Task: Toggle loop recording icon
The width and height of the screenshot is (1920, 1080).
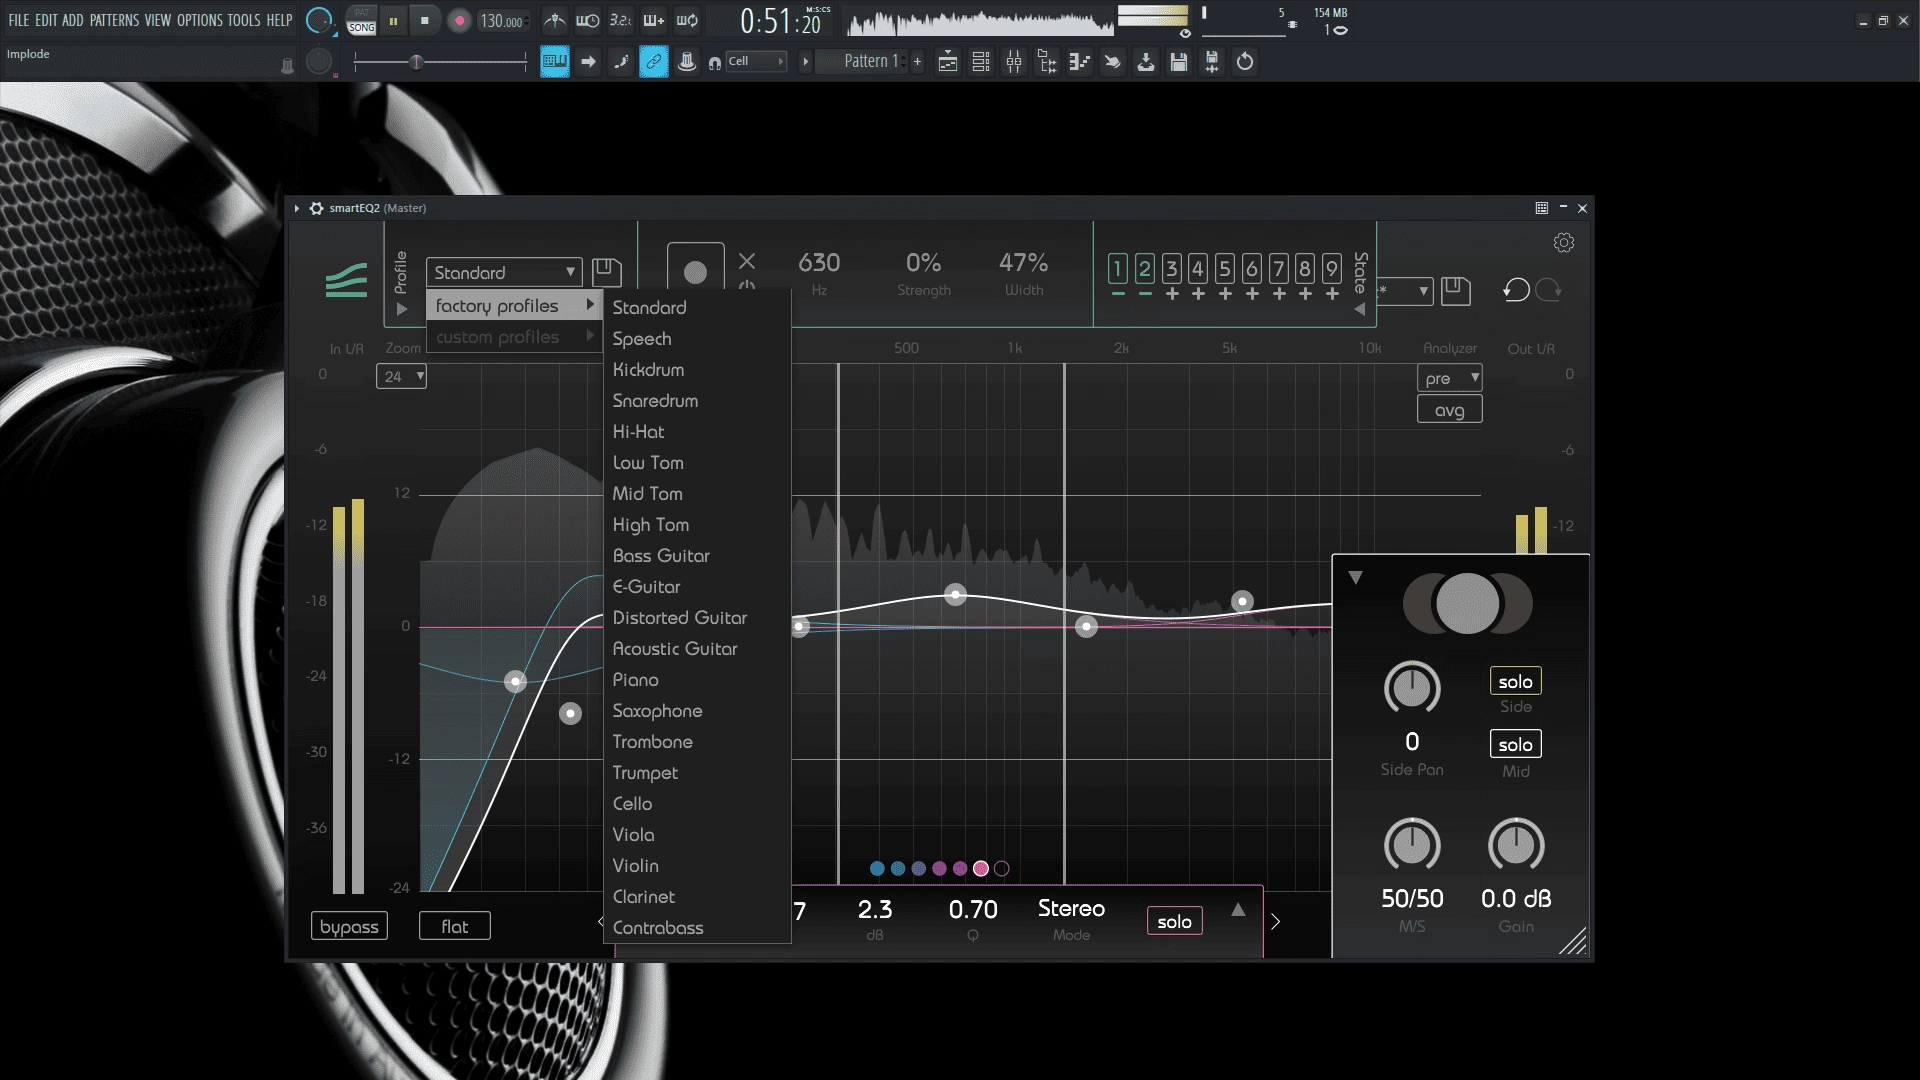Action: point(687,20)
